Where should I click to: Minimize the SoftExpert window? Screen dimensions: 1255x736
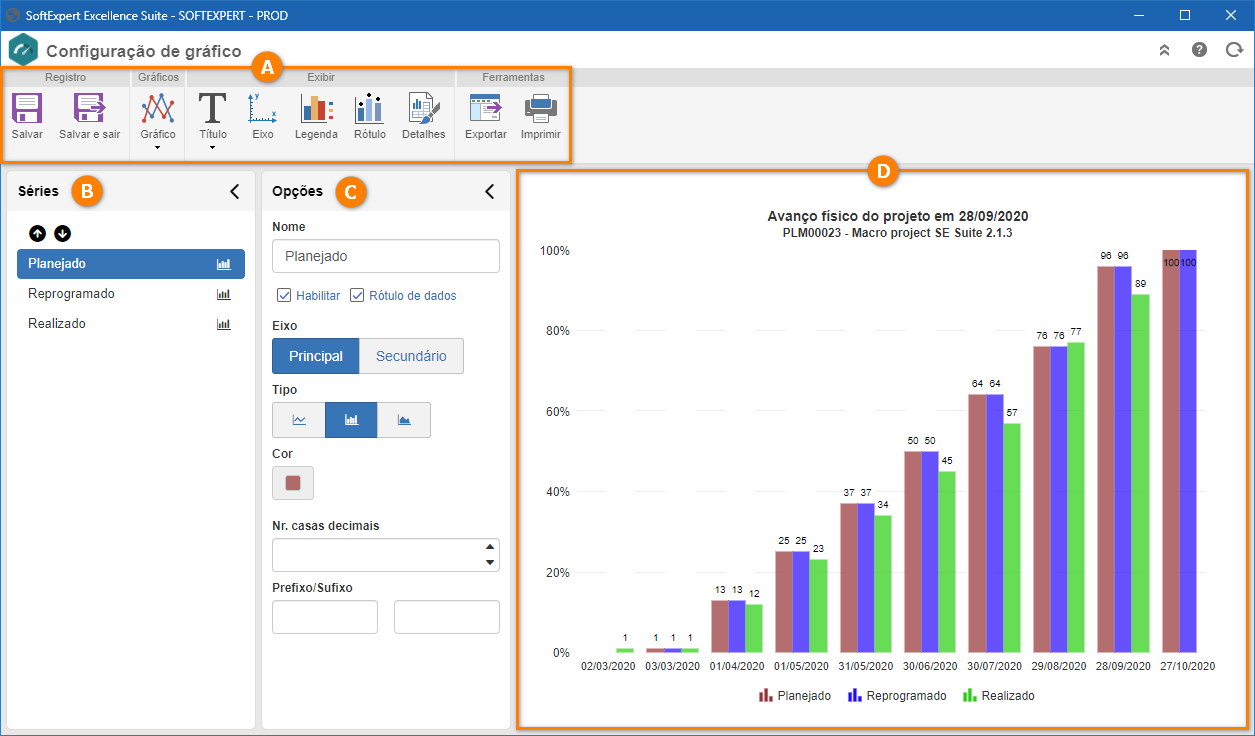click(1139, 15)
